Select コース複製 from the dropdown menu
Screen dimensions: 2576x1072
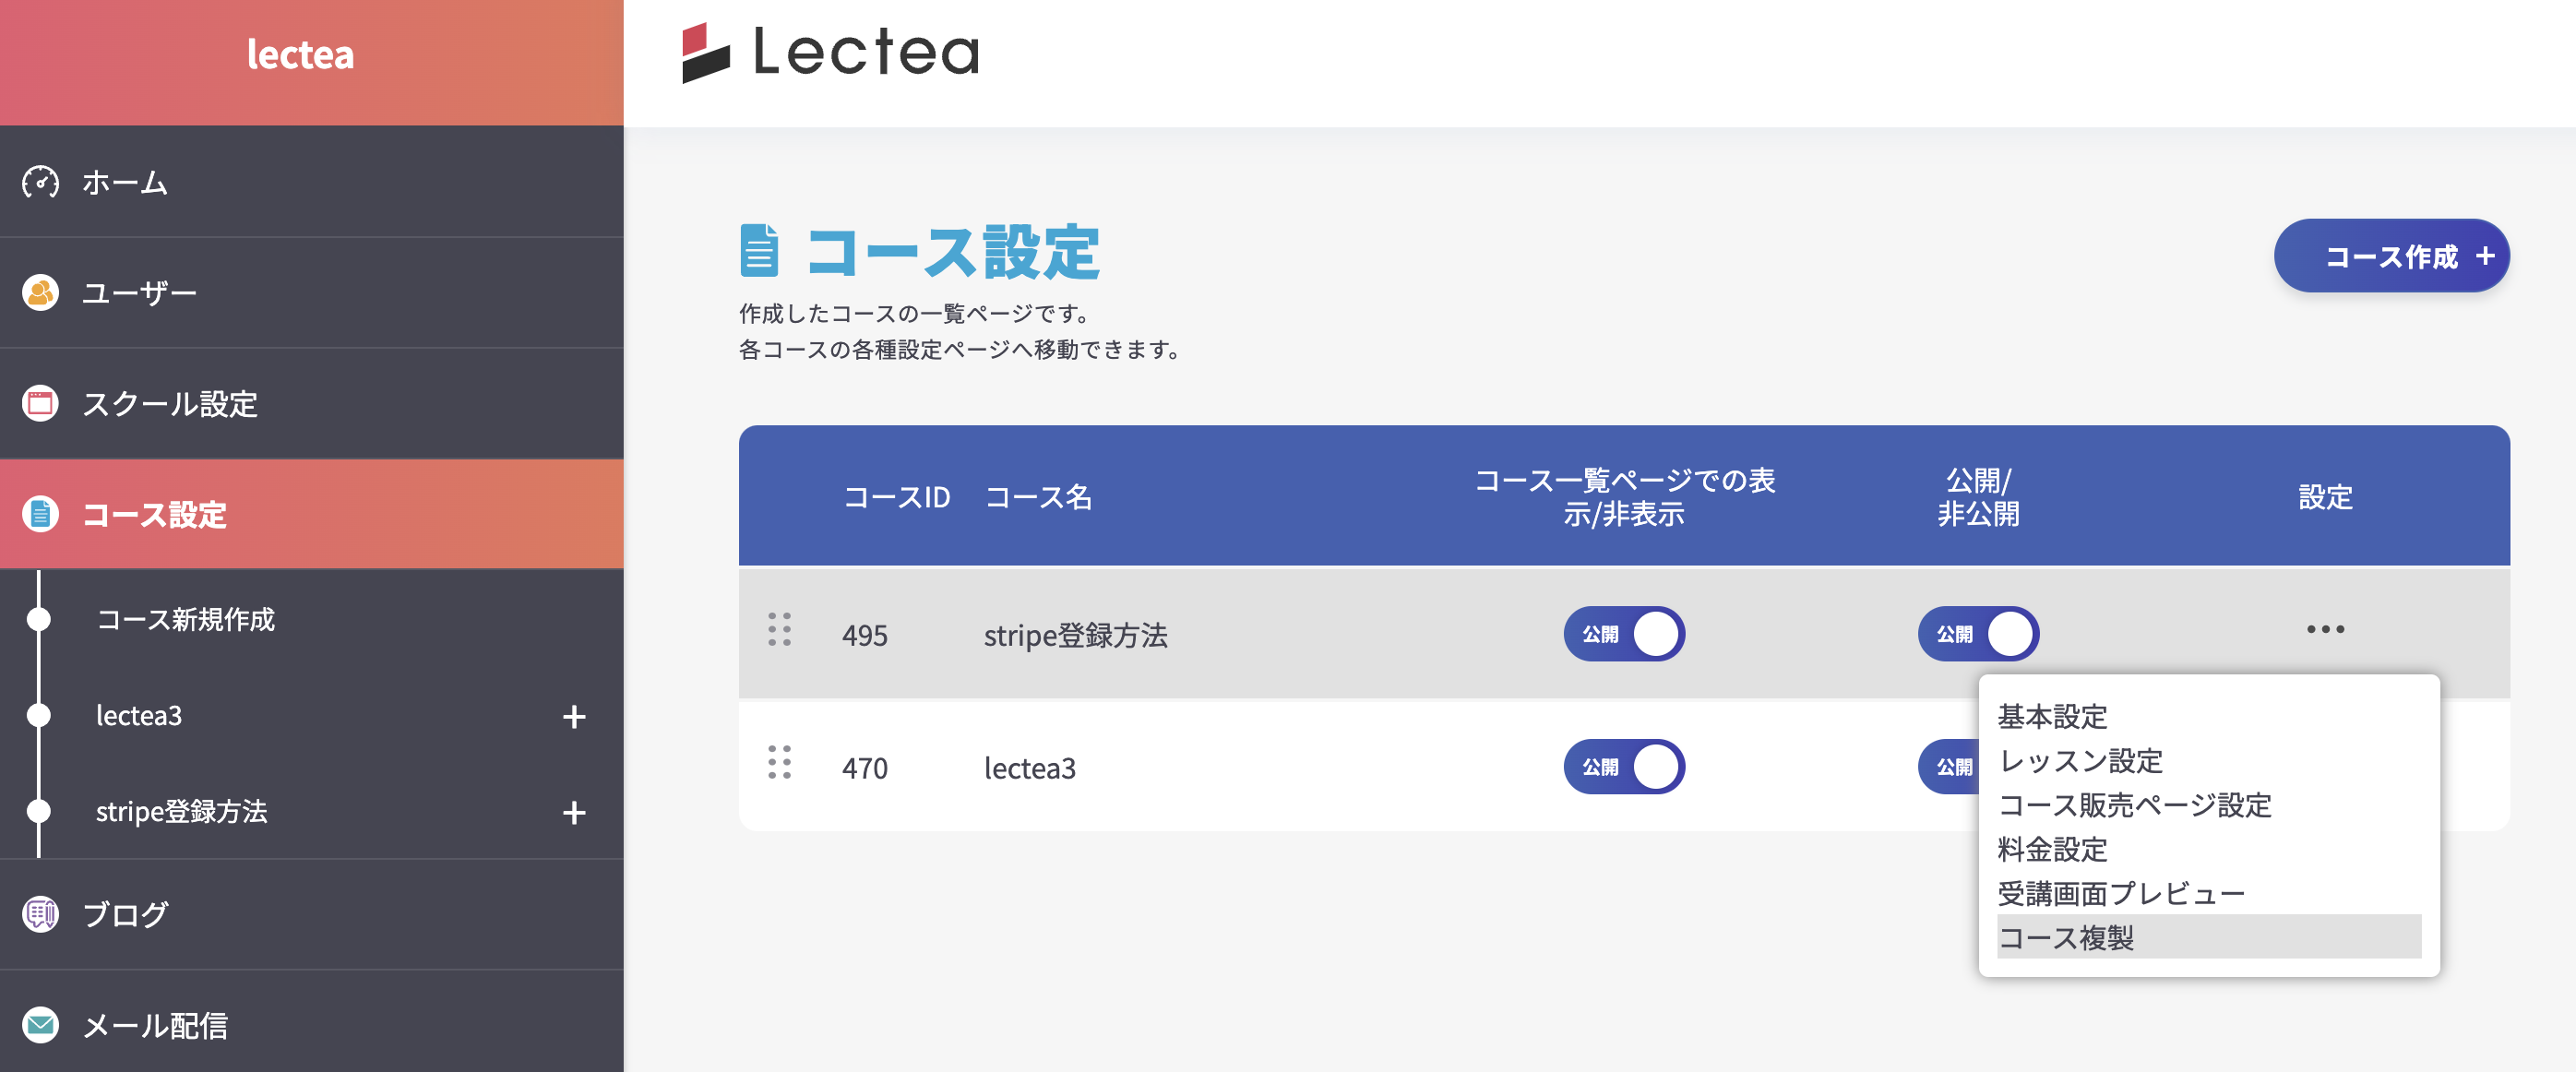(x=2066, y=938)
